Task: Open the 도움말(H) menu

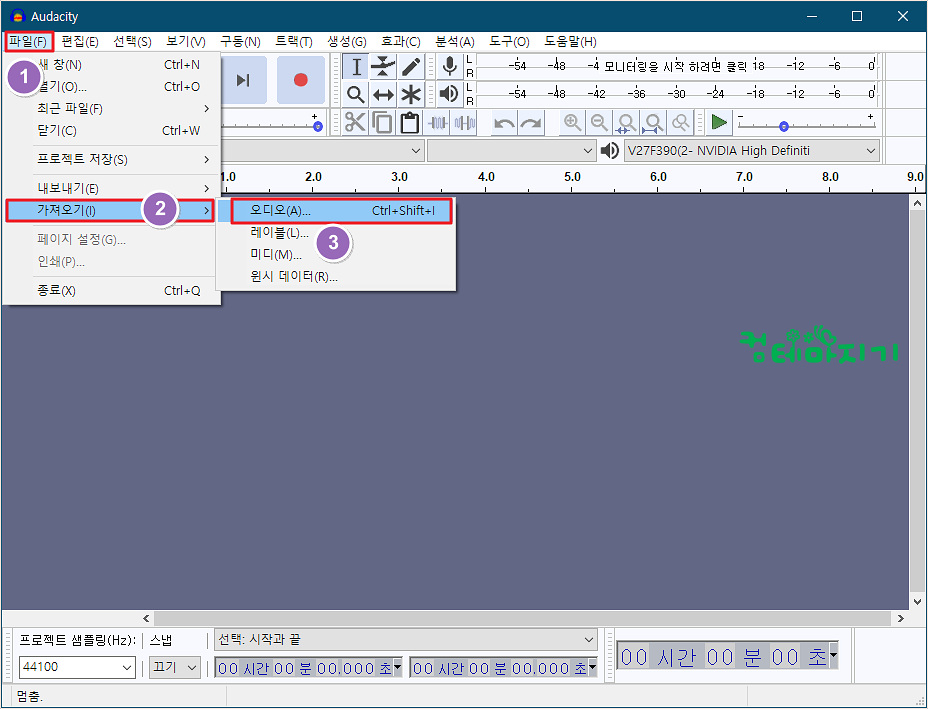Action: 570,41
